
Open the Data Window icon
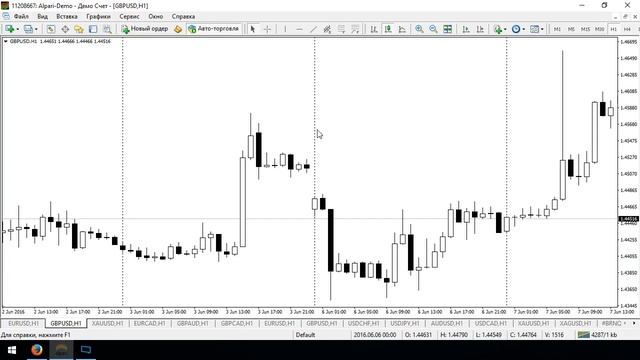pos(65,29)
